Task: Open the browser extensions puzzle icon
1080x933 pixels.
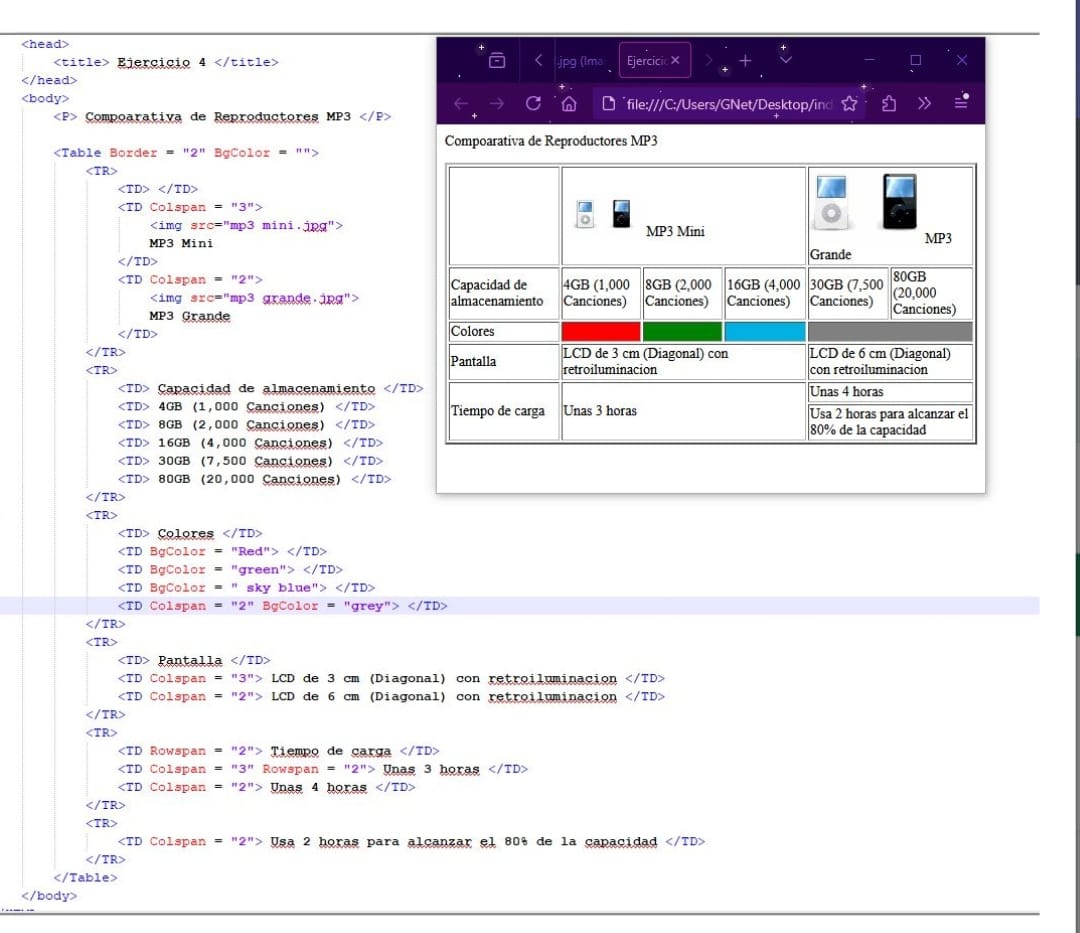Action: tap(889, 104)
